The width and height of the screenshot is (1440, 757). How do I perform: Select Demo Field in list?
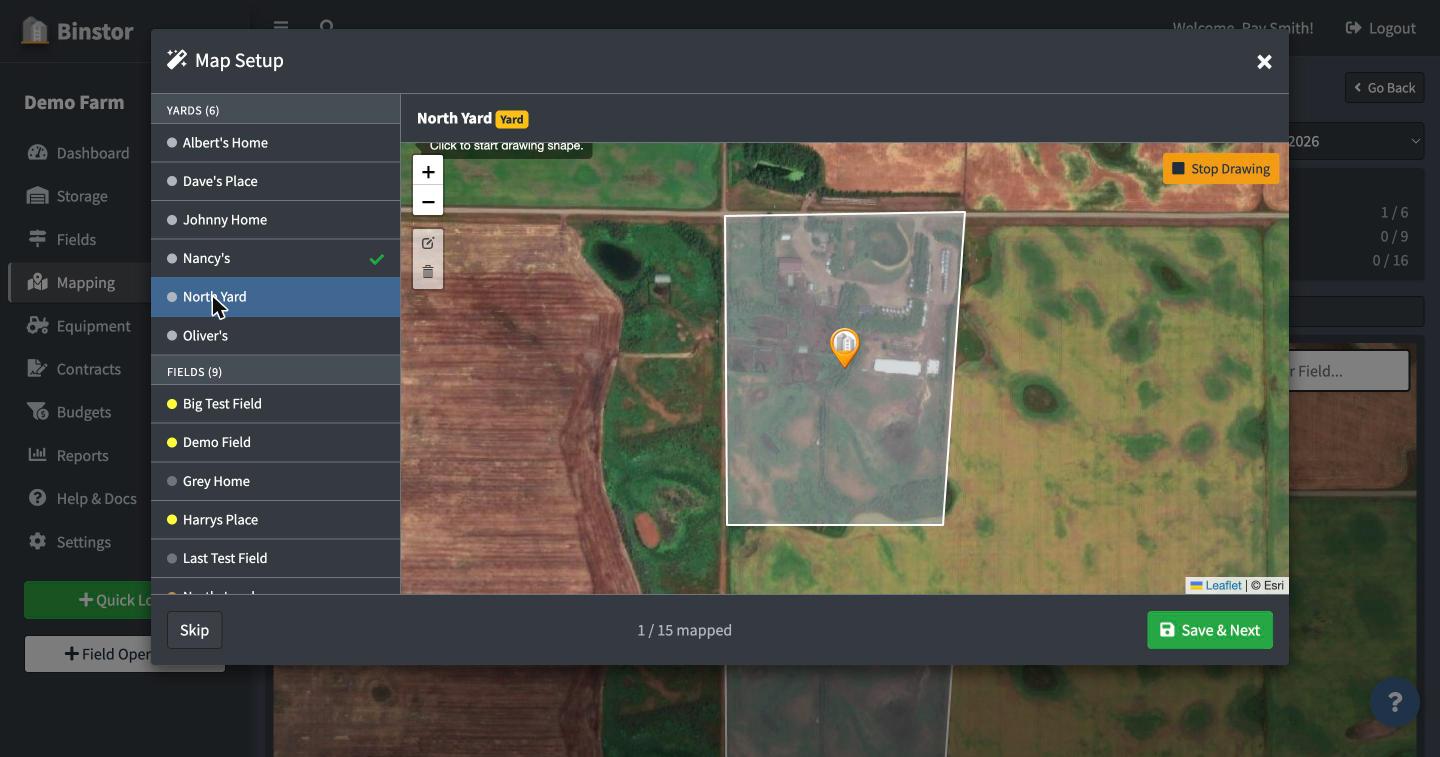275,442
